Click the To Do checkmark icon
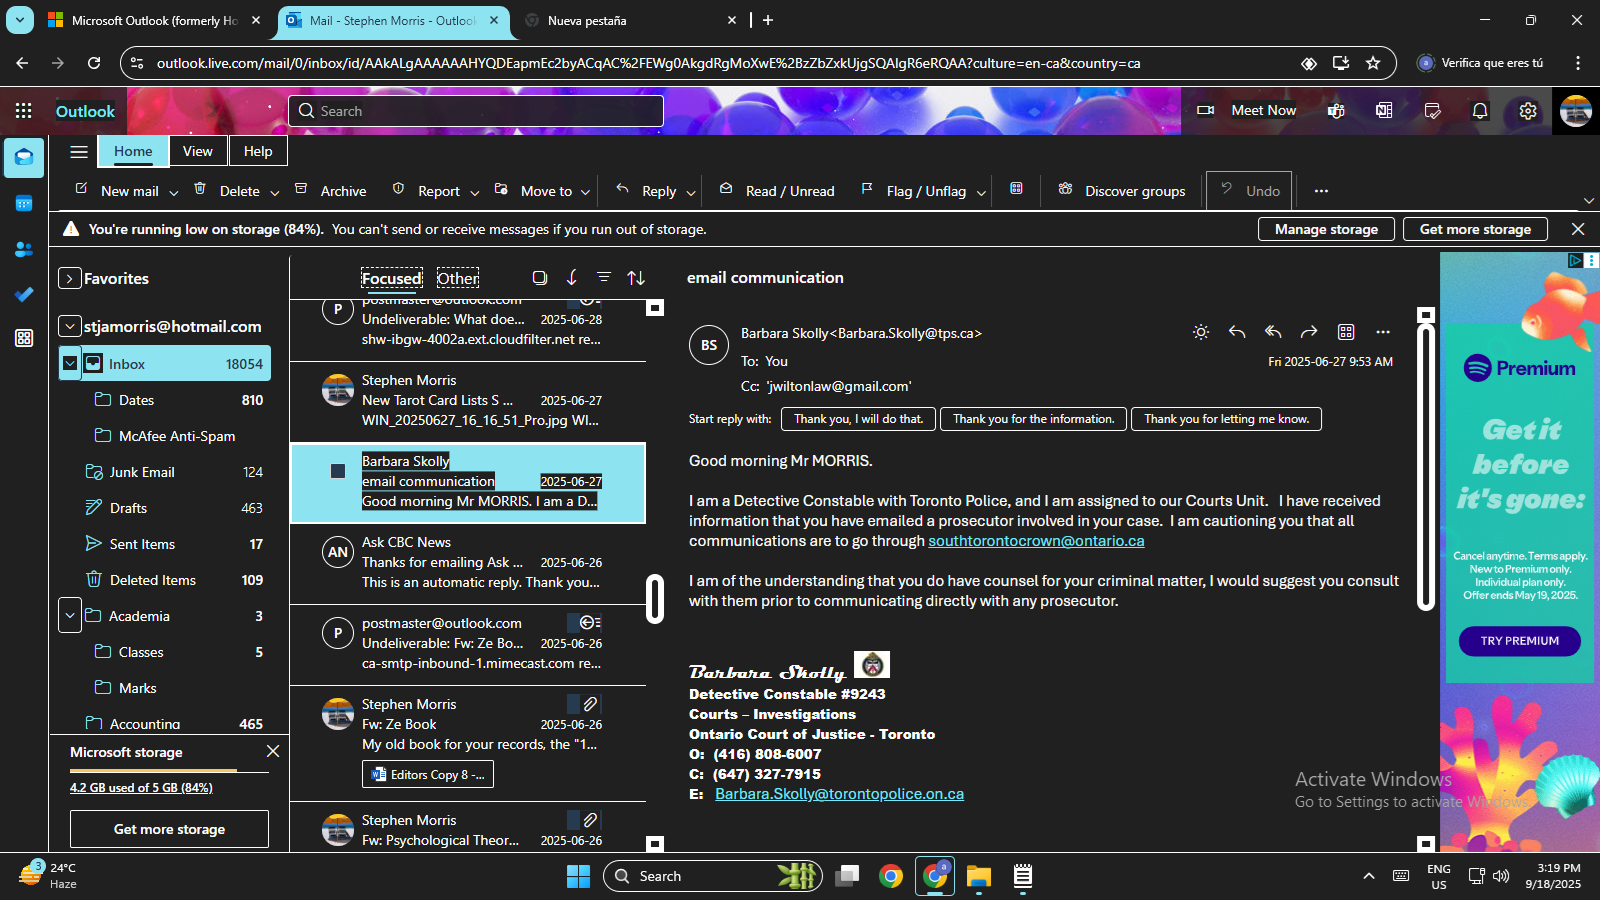The width and height of the screenshot is (1600, 900). coord(24,294)
